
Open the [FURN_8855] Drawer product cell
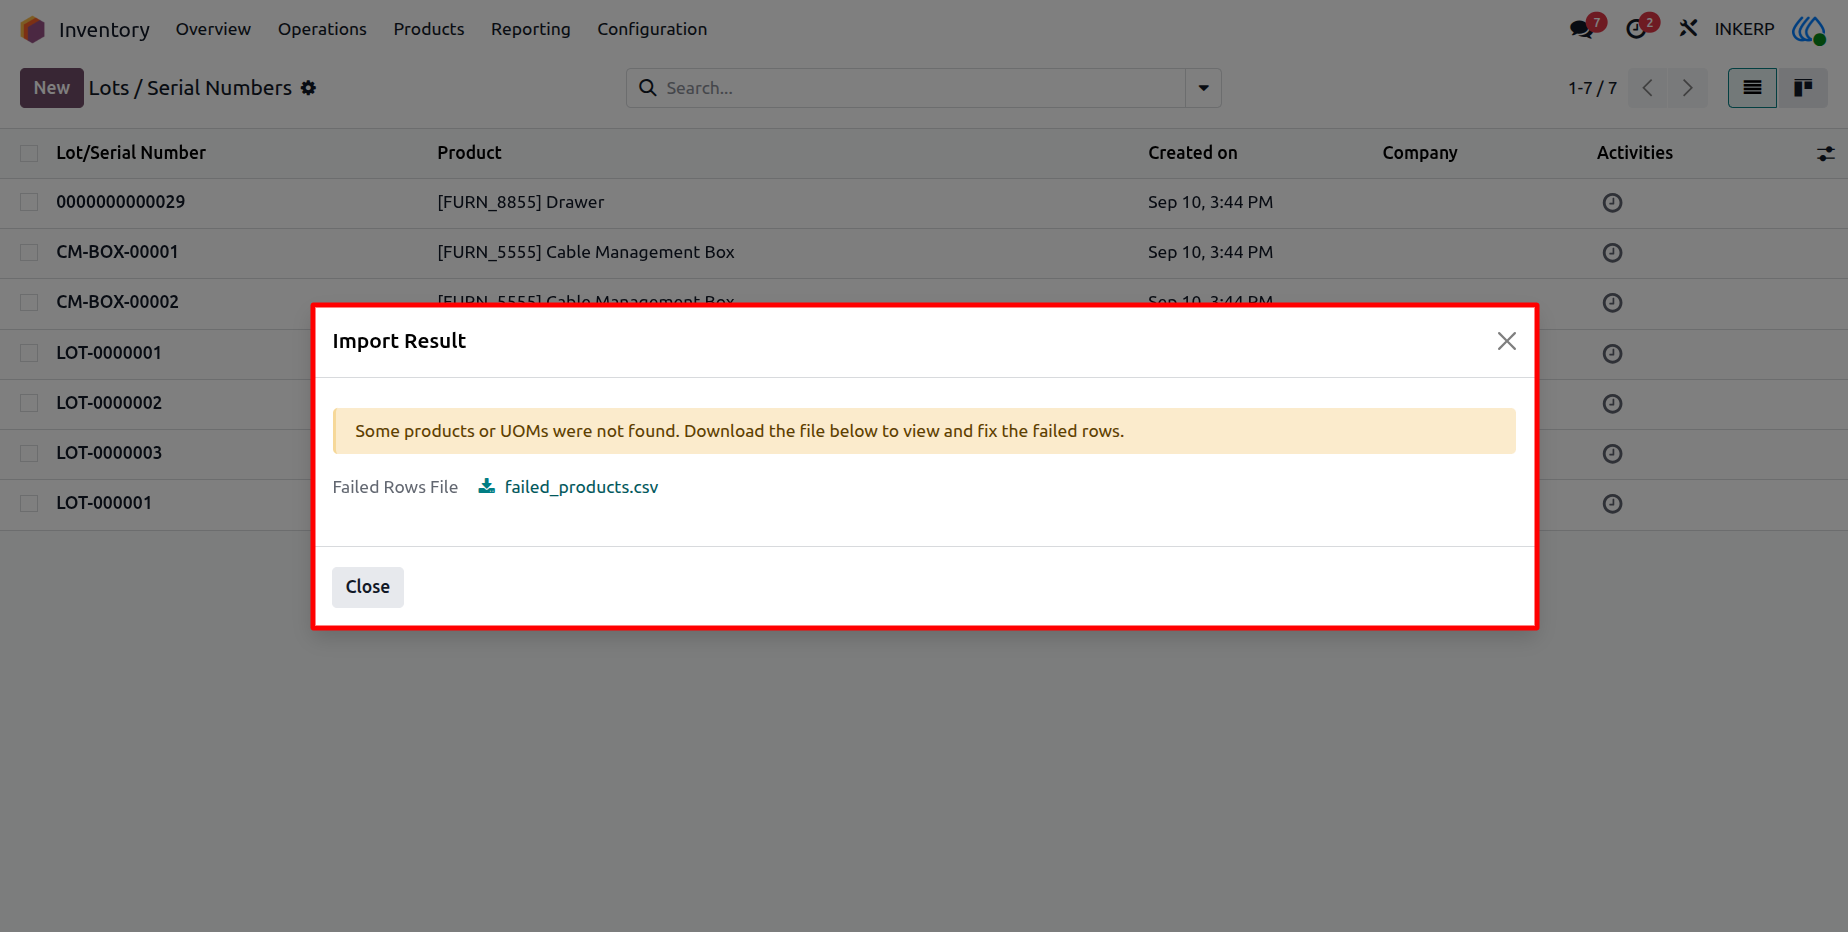(521, 202)
